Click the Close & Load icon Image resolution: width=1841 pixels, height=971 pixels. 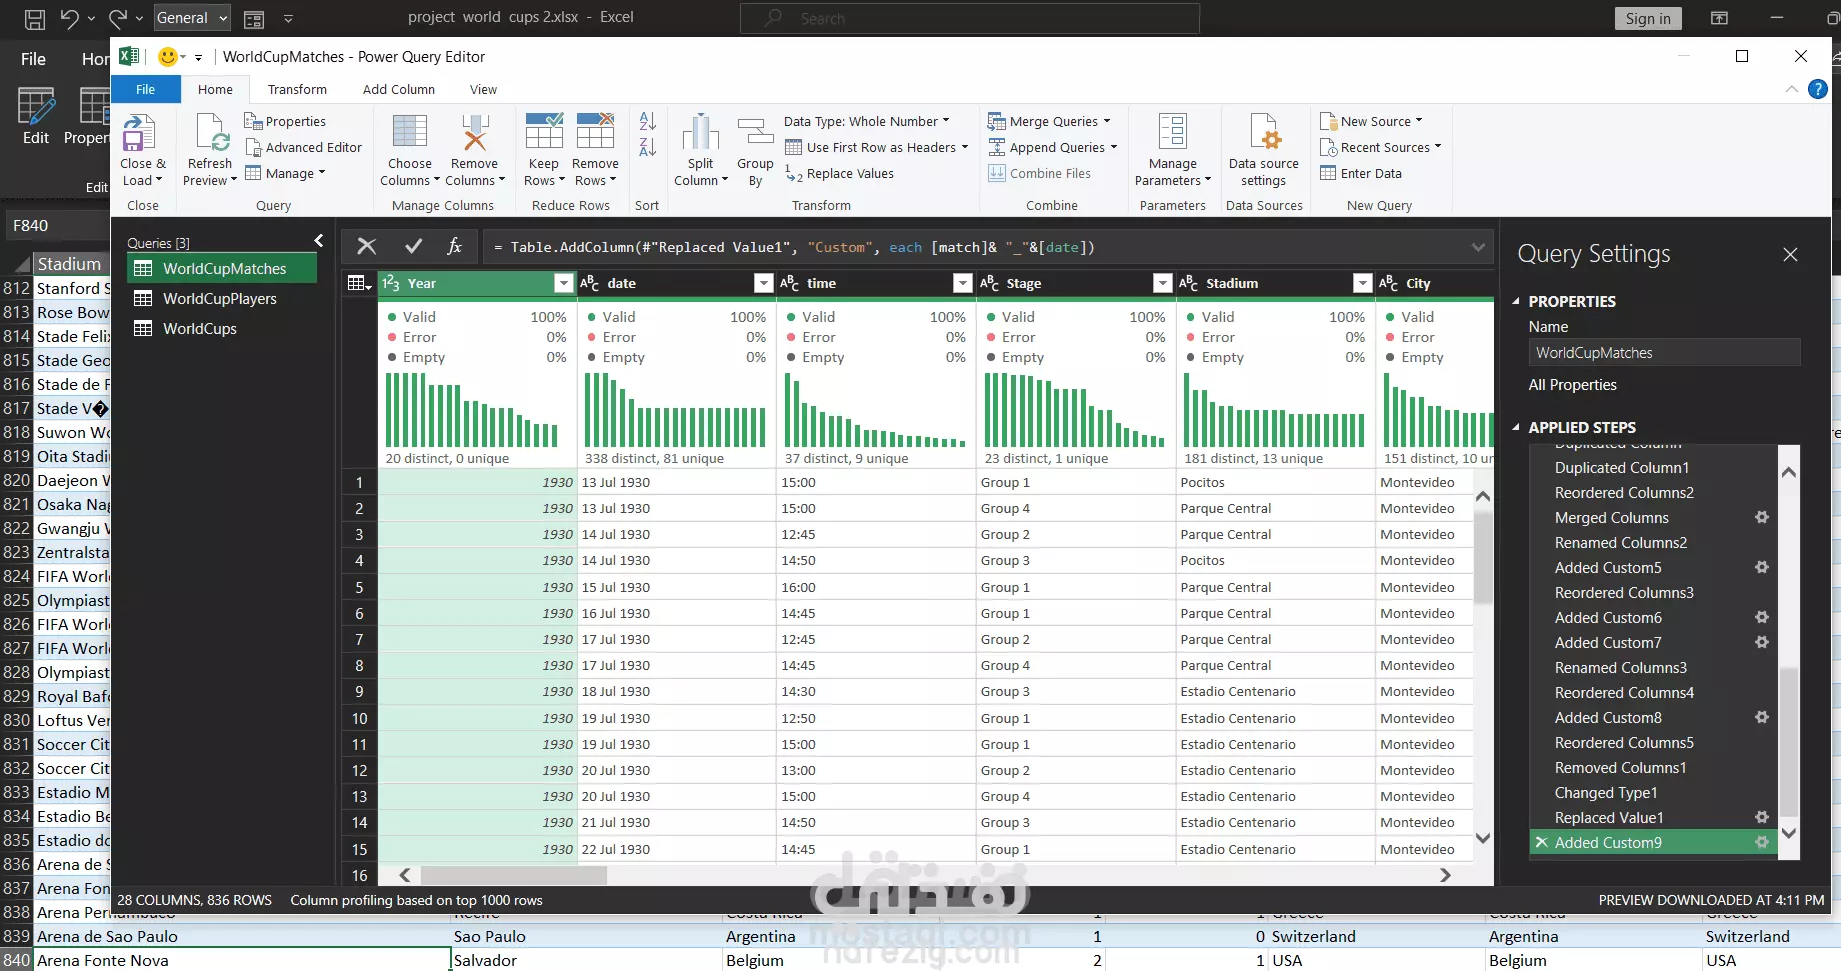(138, 133)
